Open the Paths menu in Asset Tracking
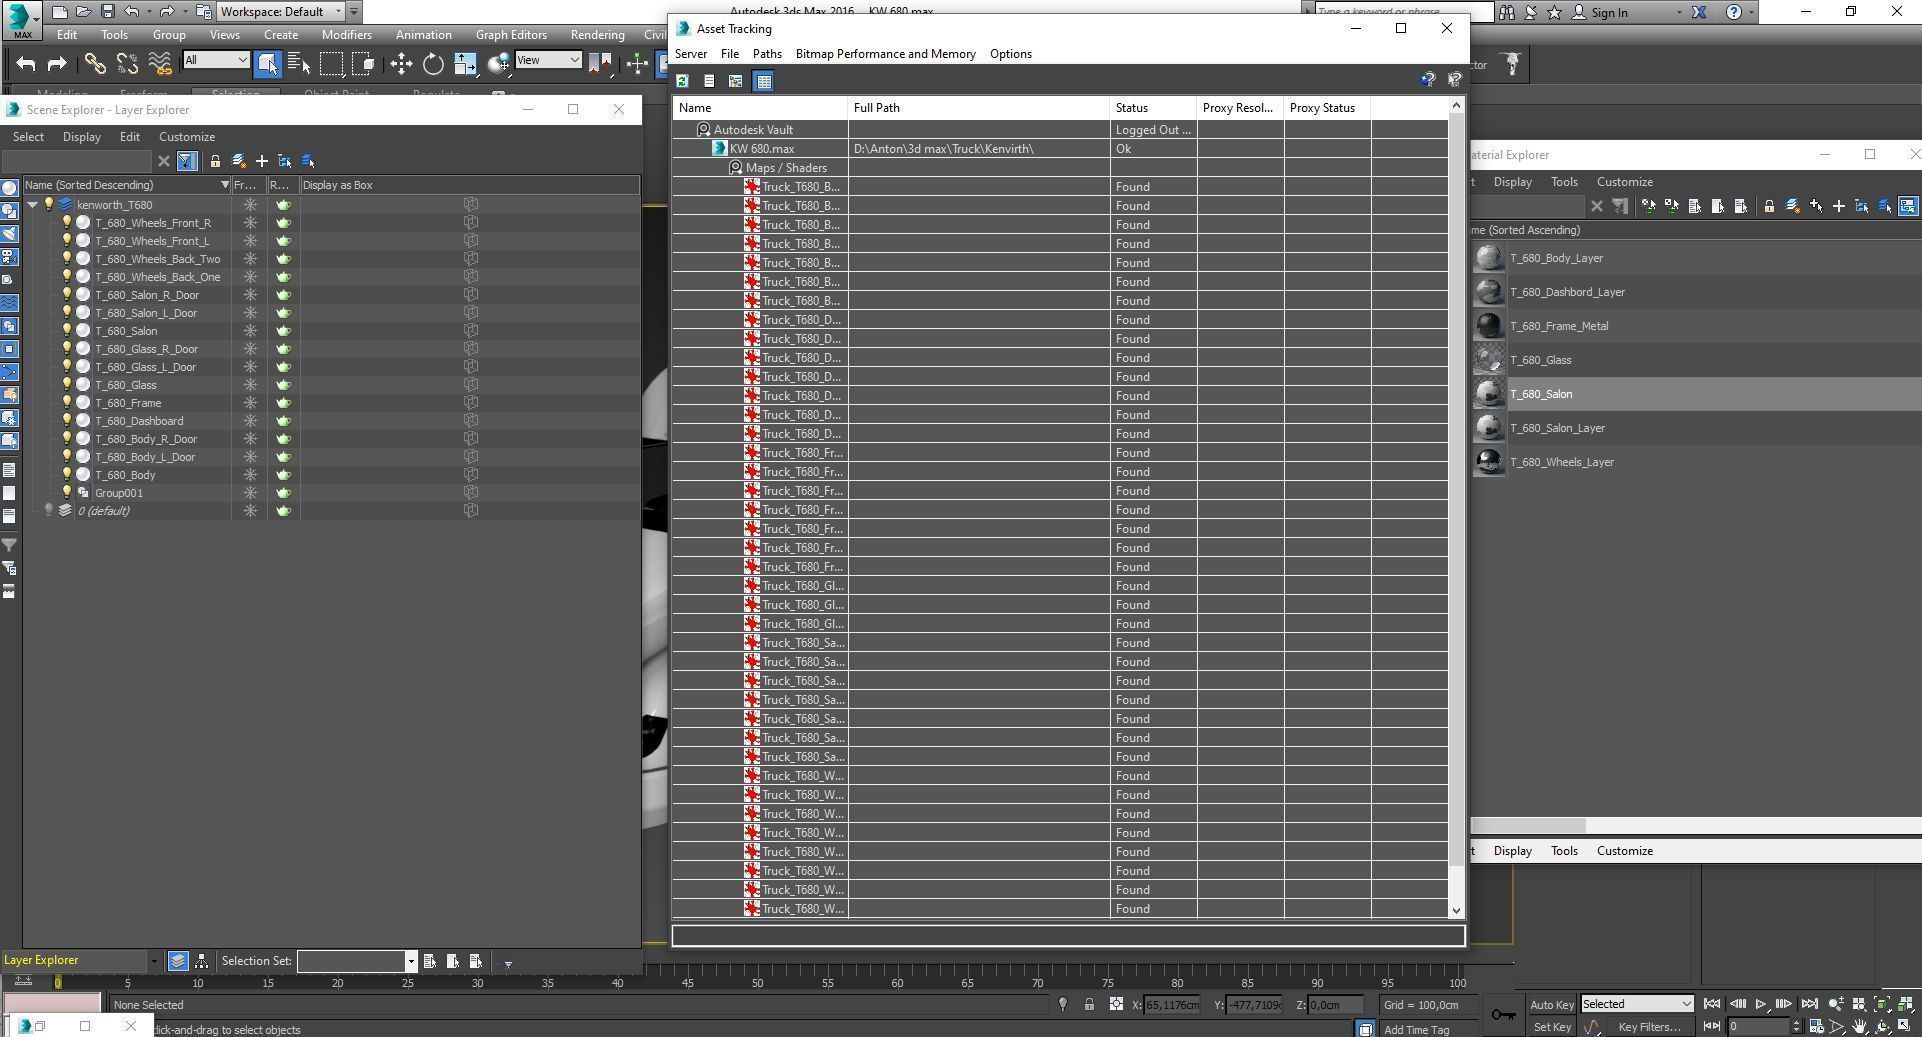This screenshot has height=1037, width=1922. coord(767,54)
